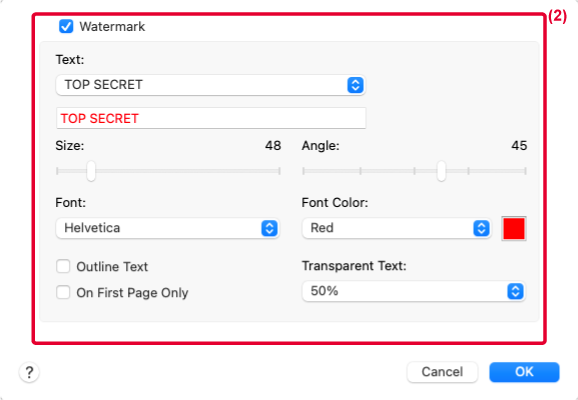The height and width of the screenshot is (400, 578).
Task: Click the Size slider handle
Action: pos(91,171)
